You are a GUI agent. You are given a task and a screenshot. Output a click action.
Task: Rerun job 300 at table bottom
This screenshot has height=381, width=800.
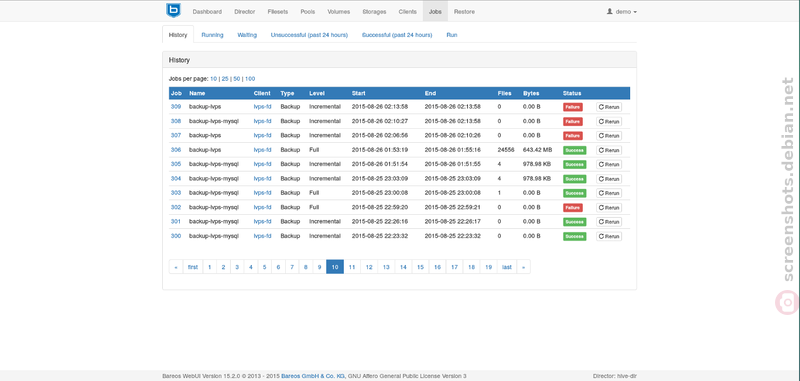click(x=609, y=236)
